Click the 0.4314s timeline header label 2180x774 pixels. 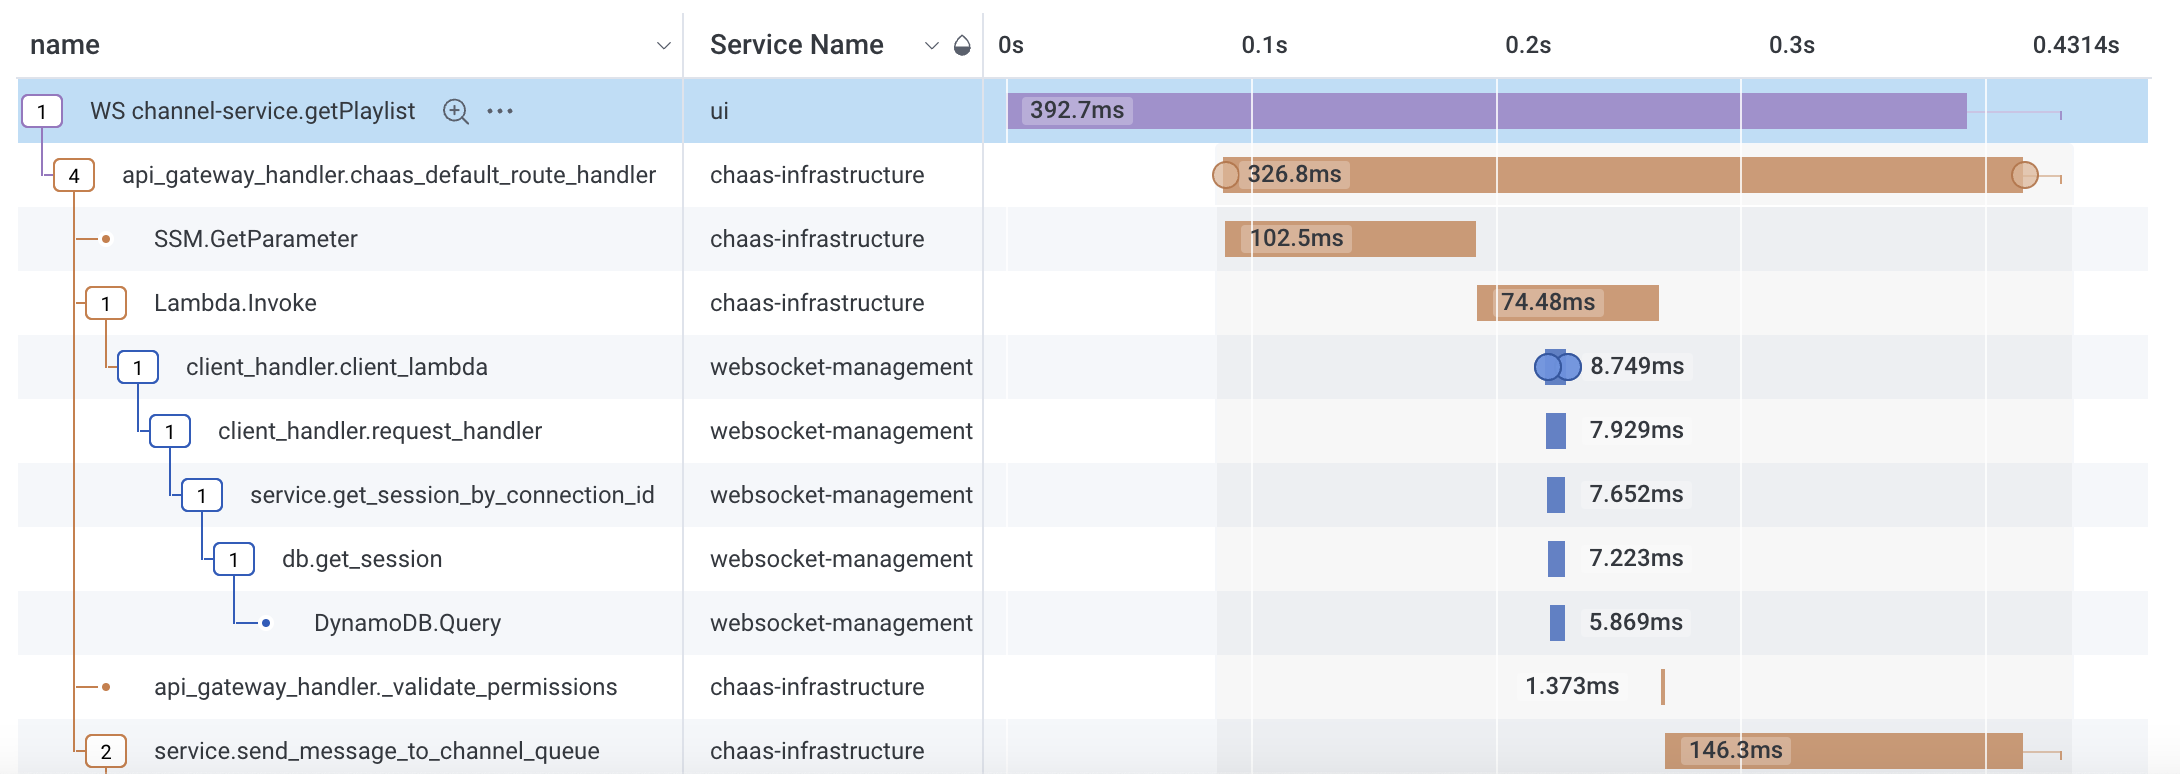(2076, 45)
